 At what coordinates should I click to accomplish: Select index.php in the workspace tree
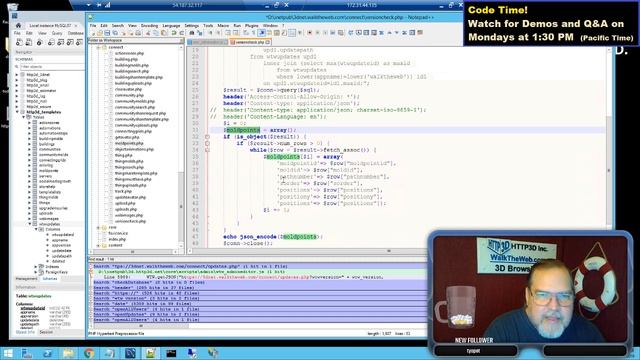tap(117, 239)
